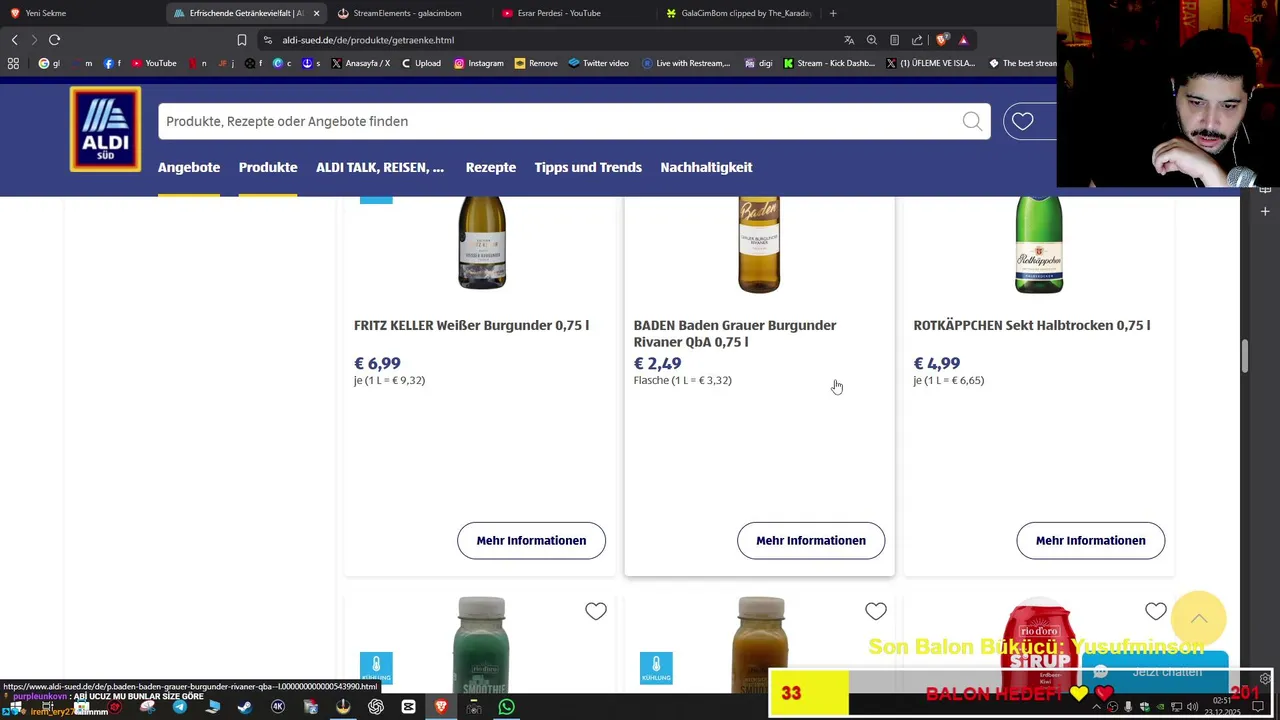
Task: Switch to StreamElements - galacimbom tab
Action: click(x=407, y=13)
